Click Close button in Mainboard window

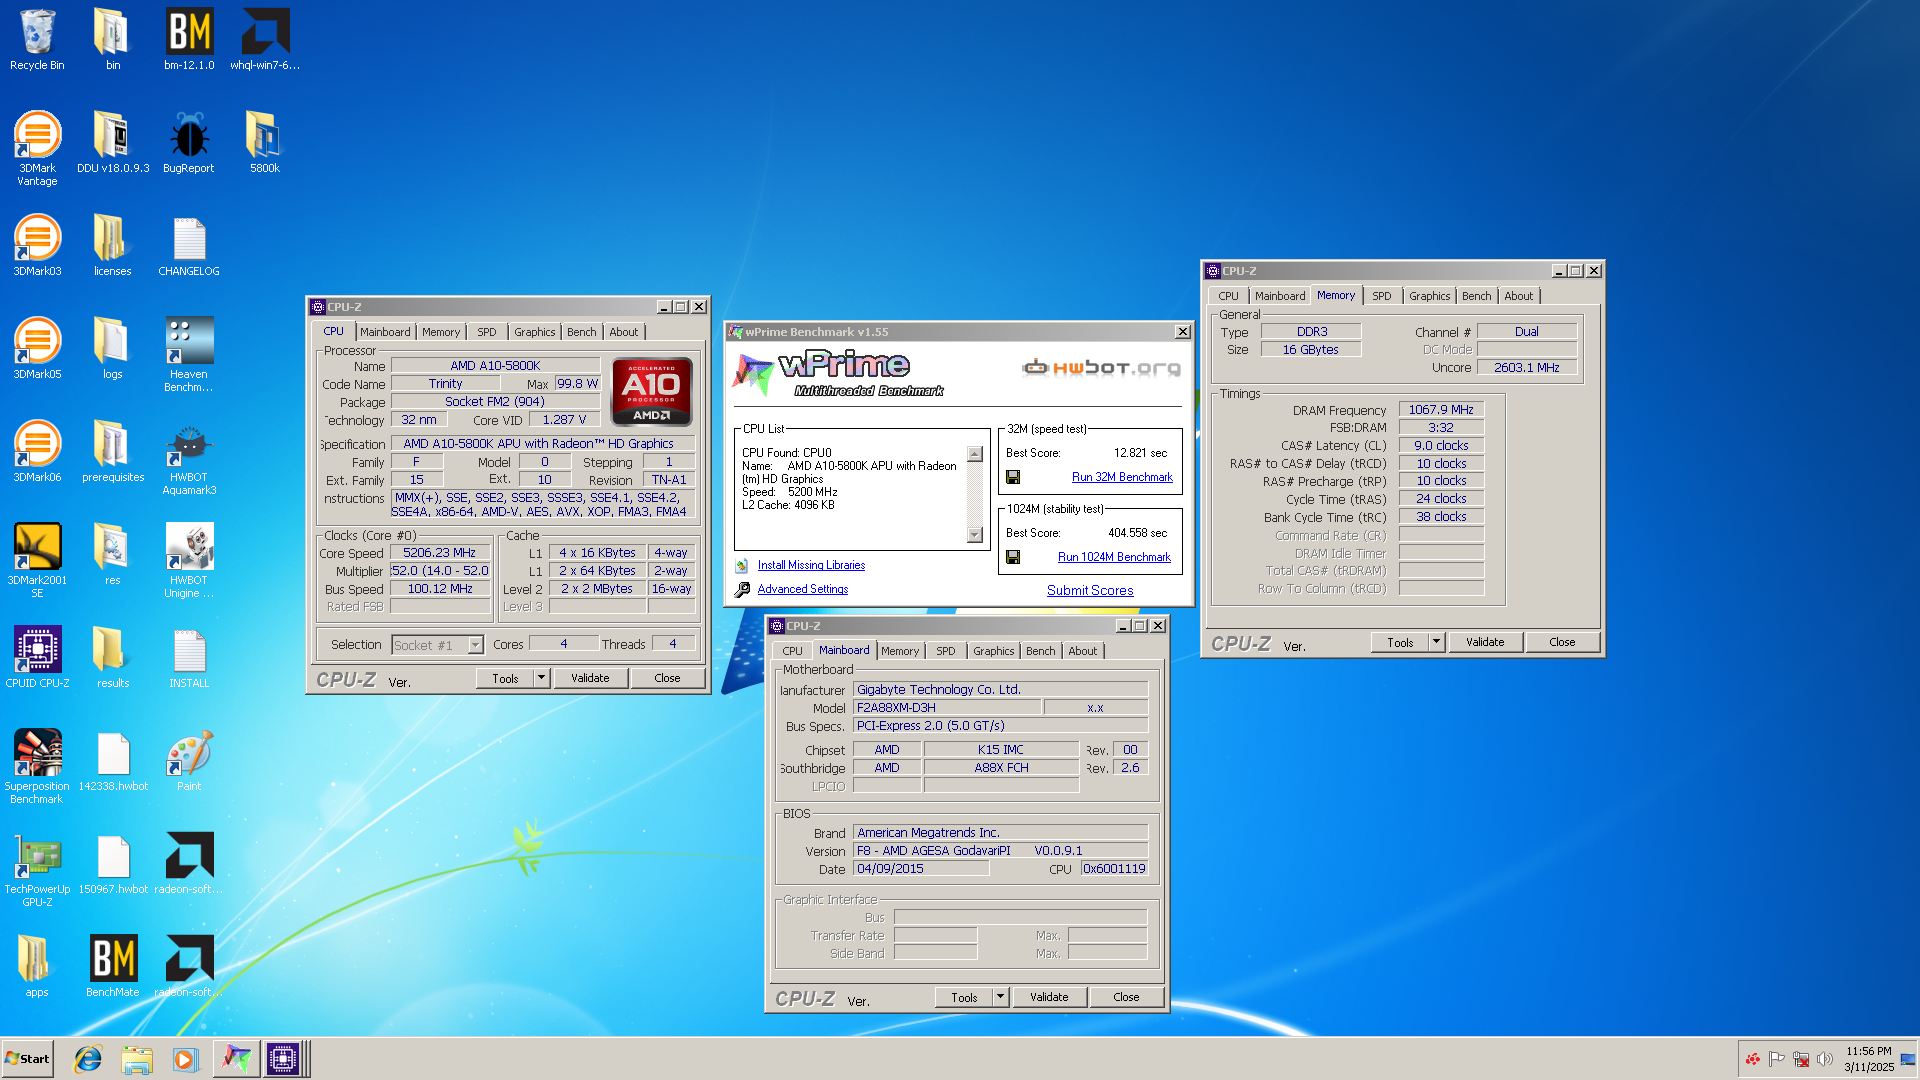pos(1126,997)
